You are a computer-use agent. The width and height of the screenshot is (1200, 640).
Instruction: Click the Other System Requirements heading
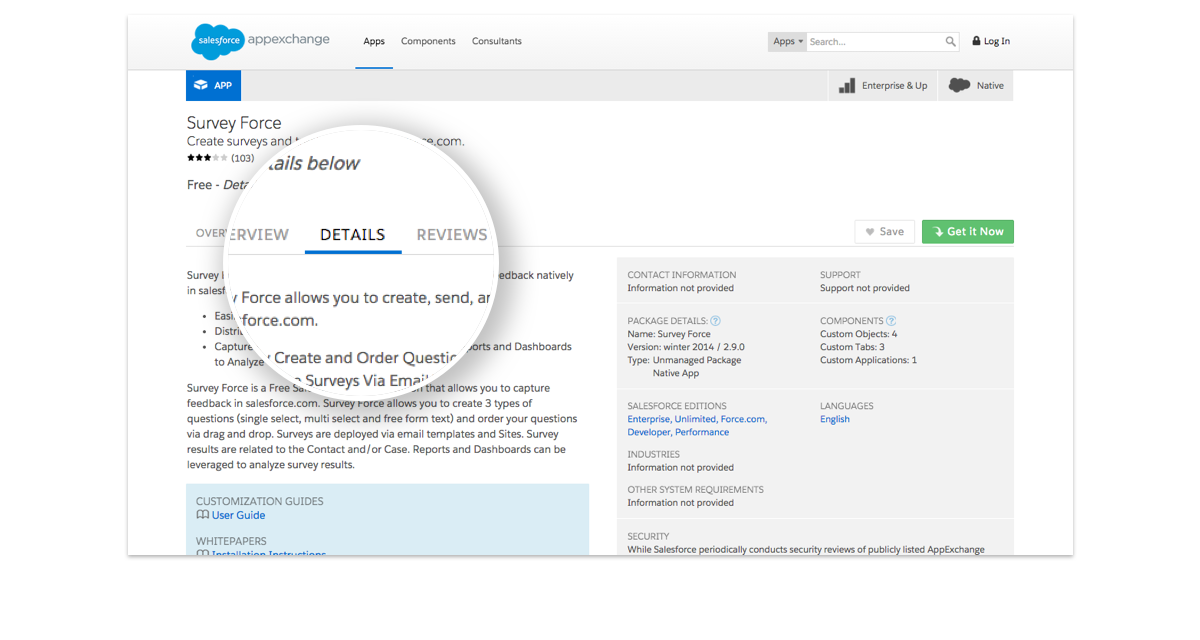(696, 490)
